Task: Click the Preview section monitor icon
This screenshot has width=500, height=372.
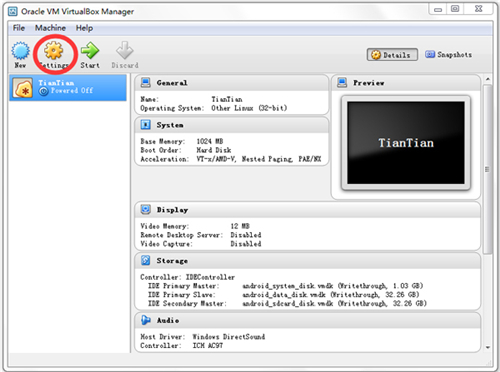Action: pyautogui.click(x=342, y=82)
